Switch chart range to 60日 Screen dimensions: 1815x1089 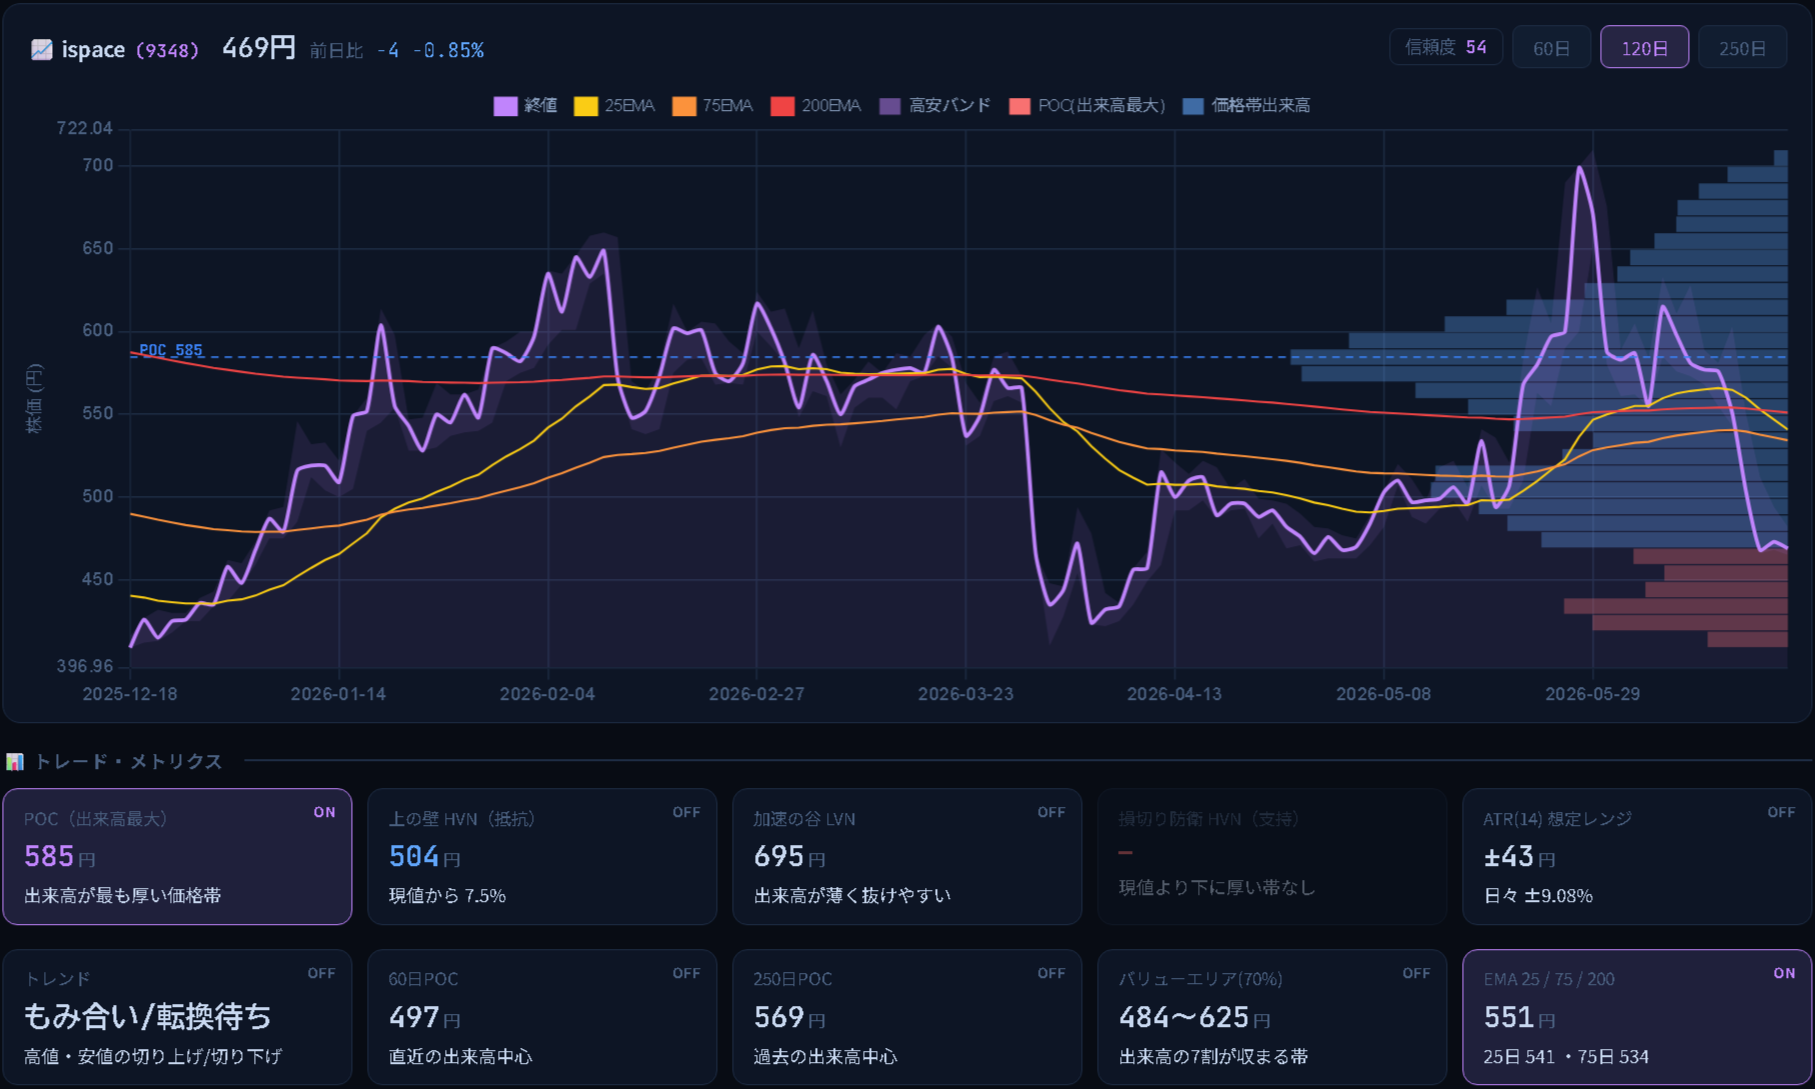[x=1551, y=48]
